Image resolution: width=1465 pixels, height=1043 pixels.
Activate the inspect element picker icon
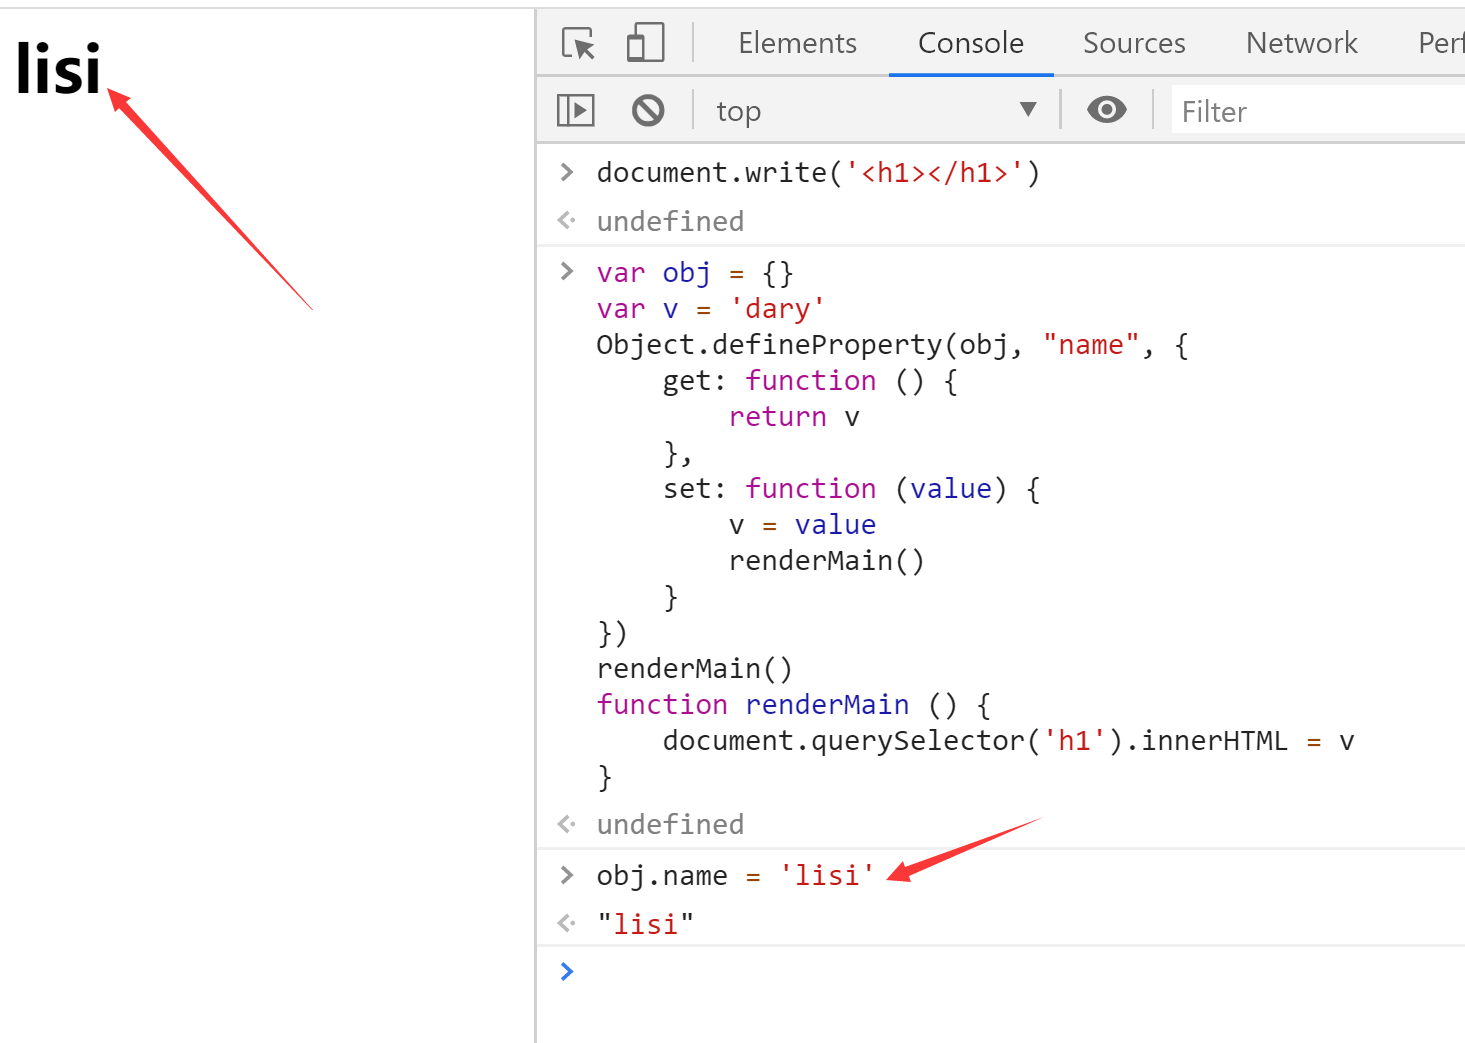tap(579, 43)
